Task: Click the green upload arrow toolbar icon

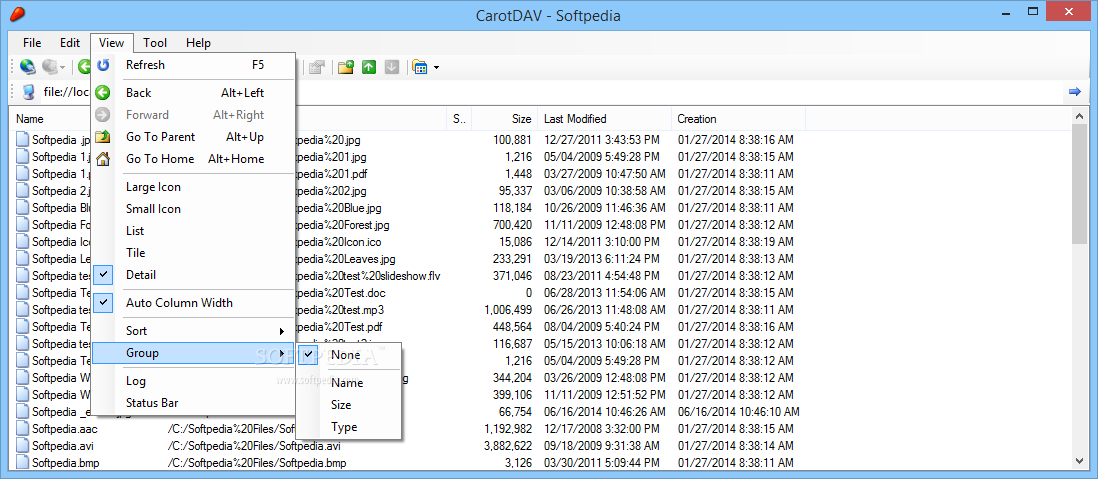Action: (x=369, y=67)
